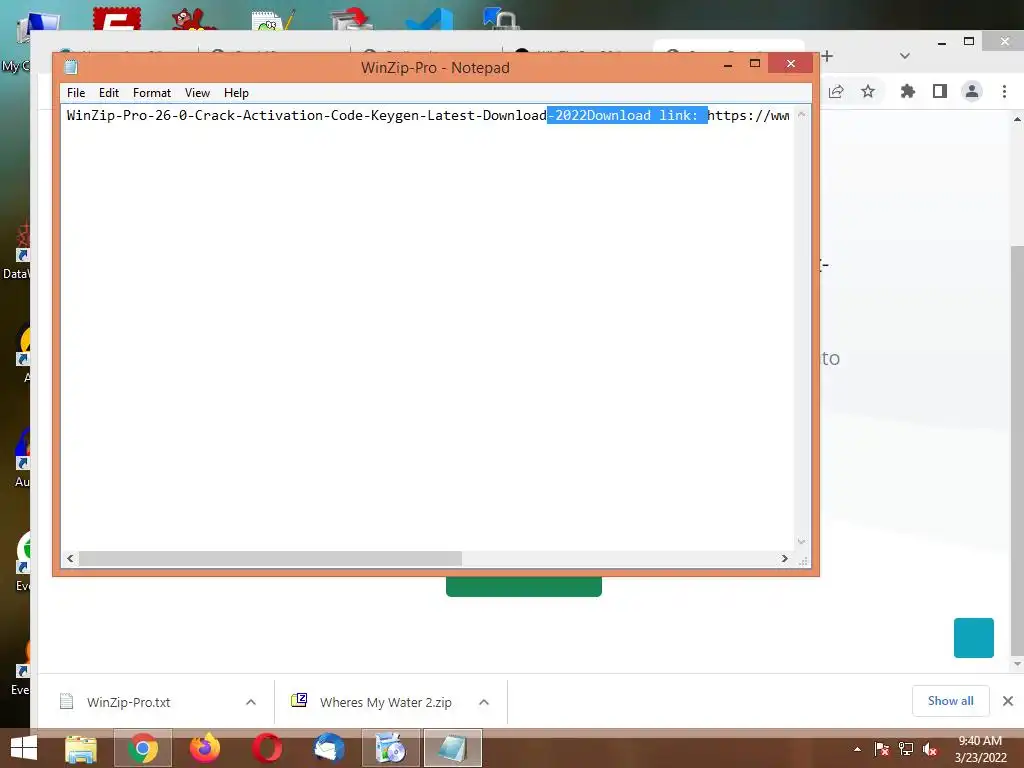Open the Notepad View menu
Screen dimensions: 1024x768
point(197,93)
